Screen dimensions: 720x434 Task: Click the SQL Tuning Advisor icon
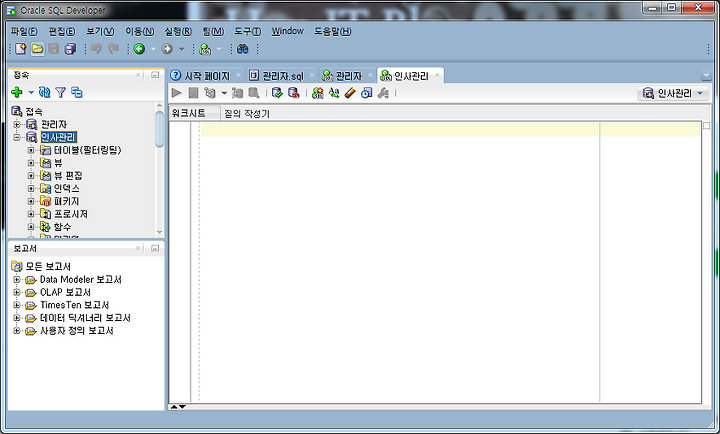(x=254, y=93)
